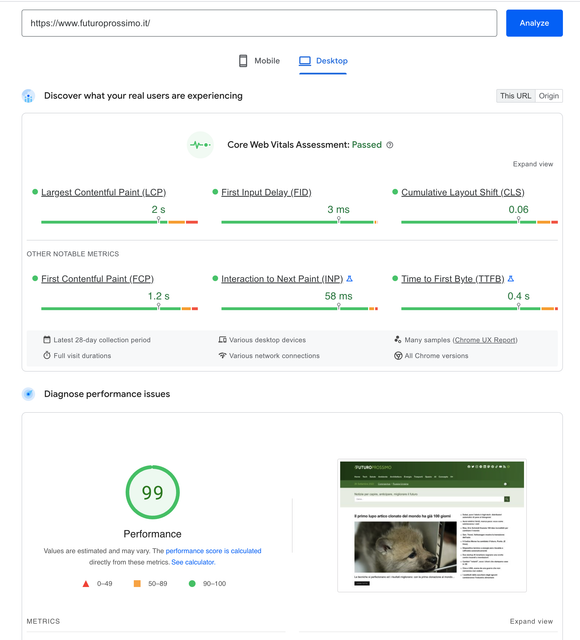Click the orange square 50–89 legend icon

pyautogui.click(x=137, y=584)
